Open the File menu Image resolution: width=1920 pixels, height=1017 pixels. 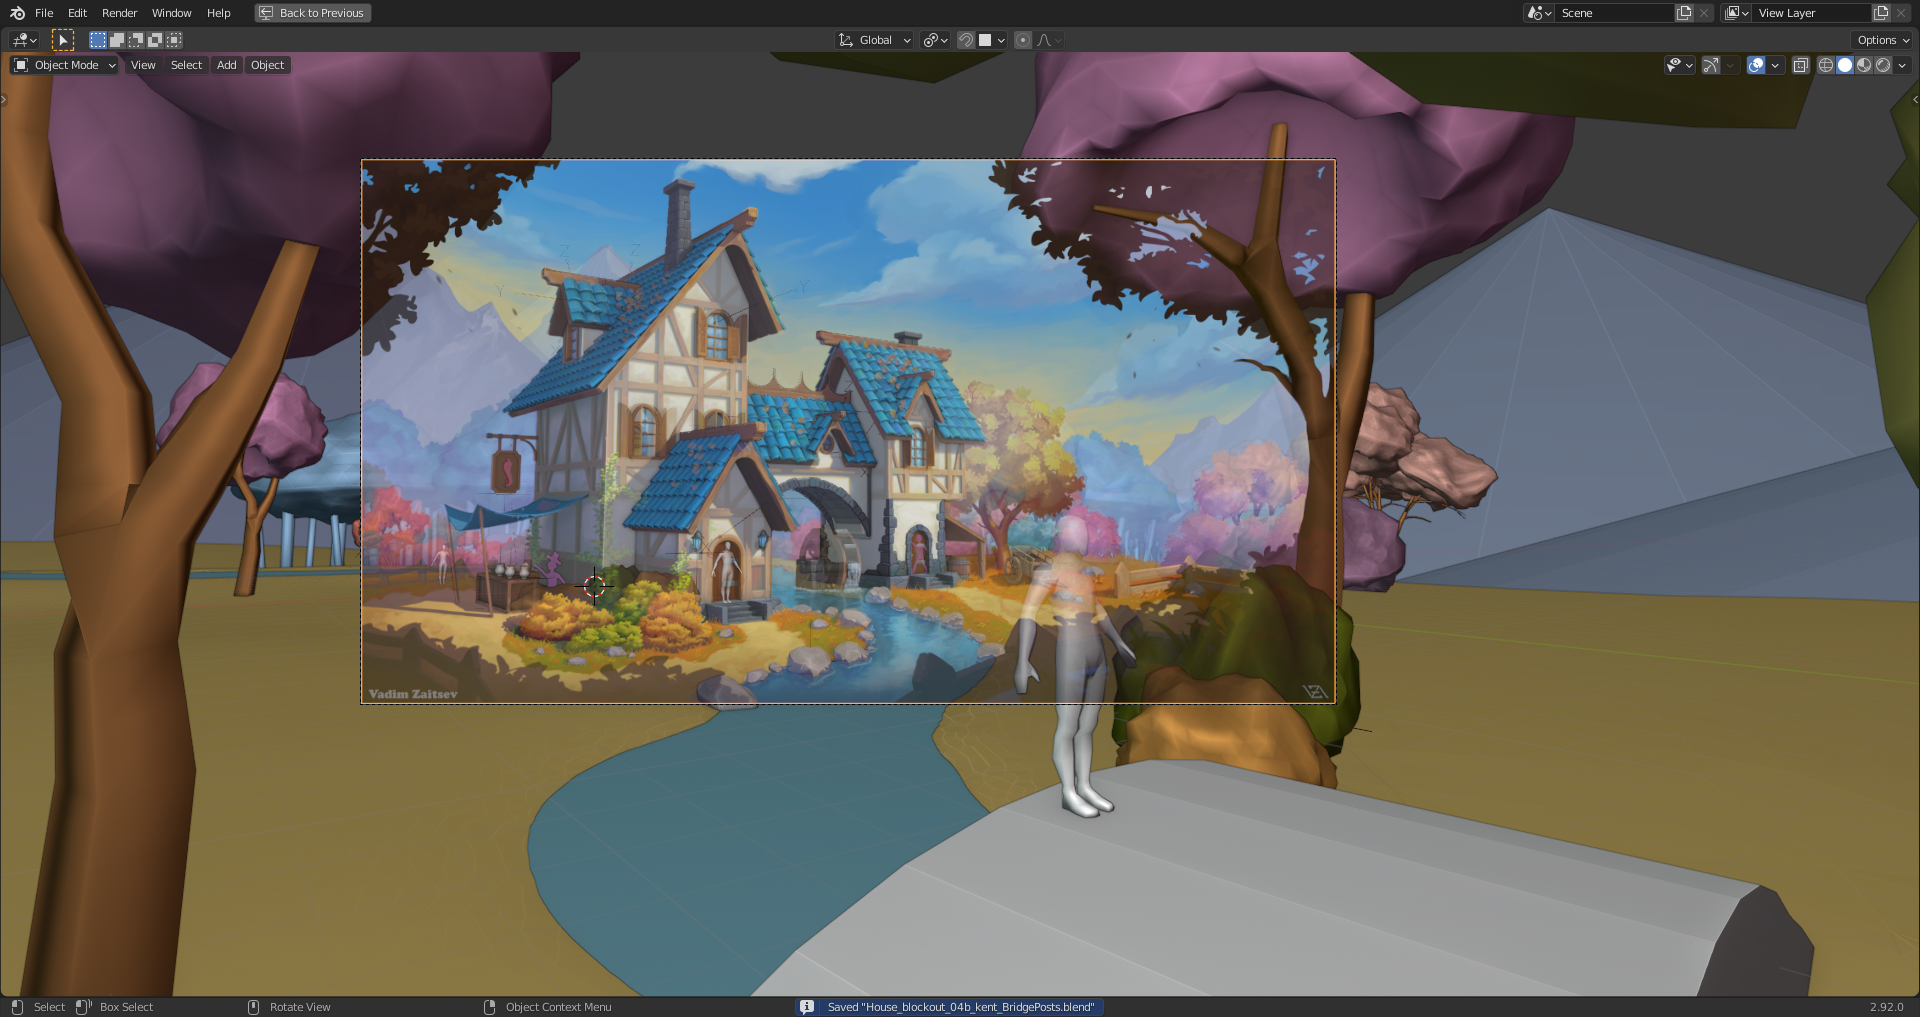pos(44,13)
